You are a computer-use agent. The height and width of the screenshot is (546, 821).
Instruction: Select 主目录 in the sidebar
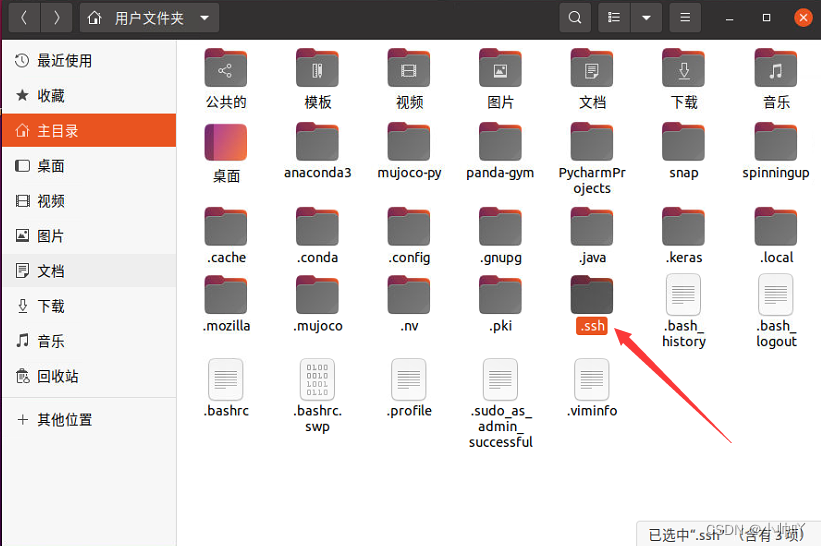click(x=89, y=130)
